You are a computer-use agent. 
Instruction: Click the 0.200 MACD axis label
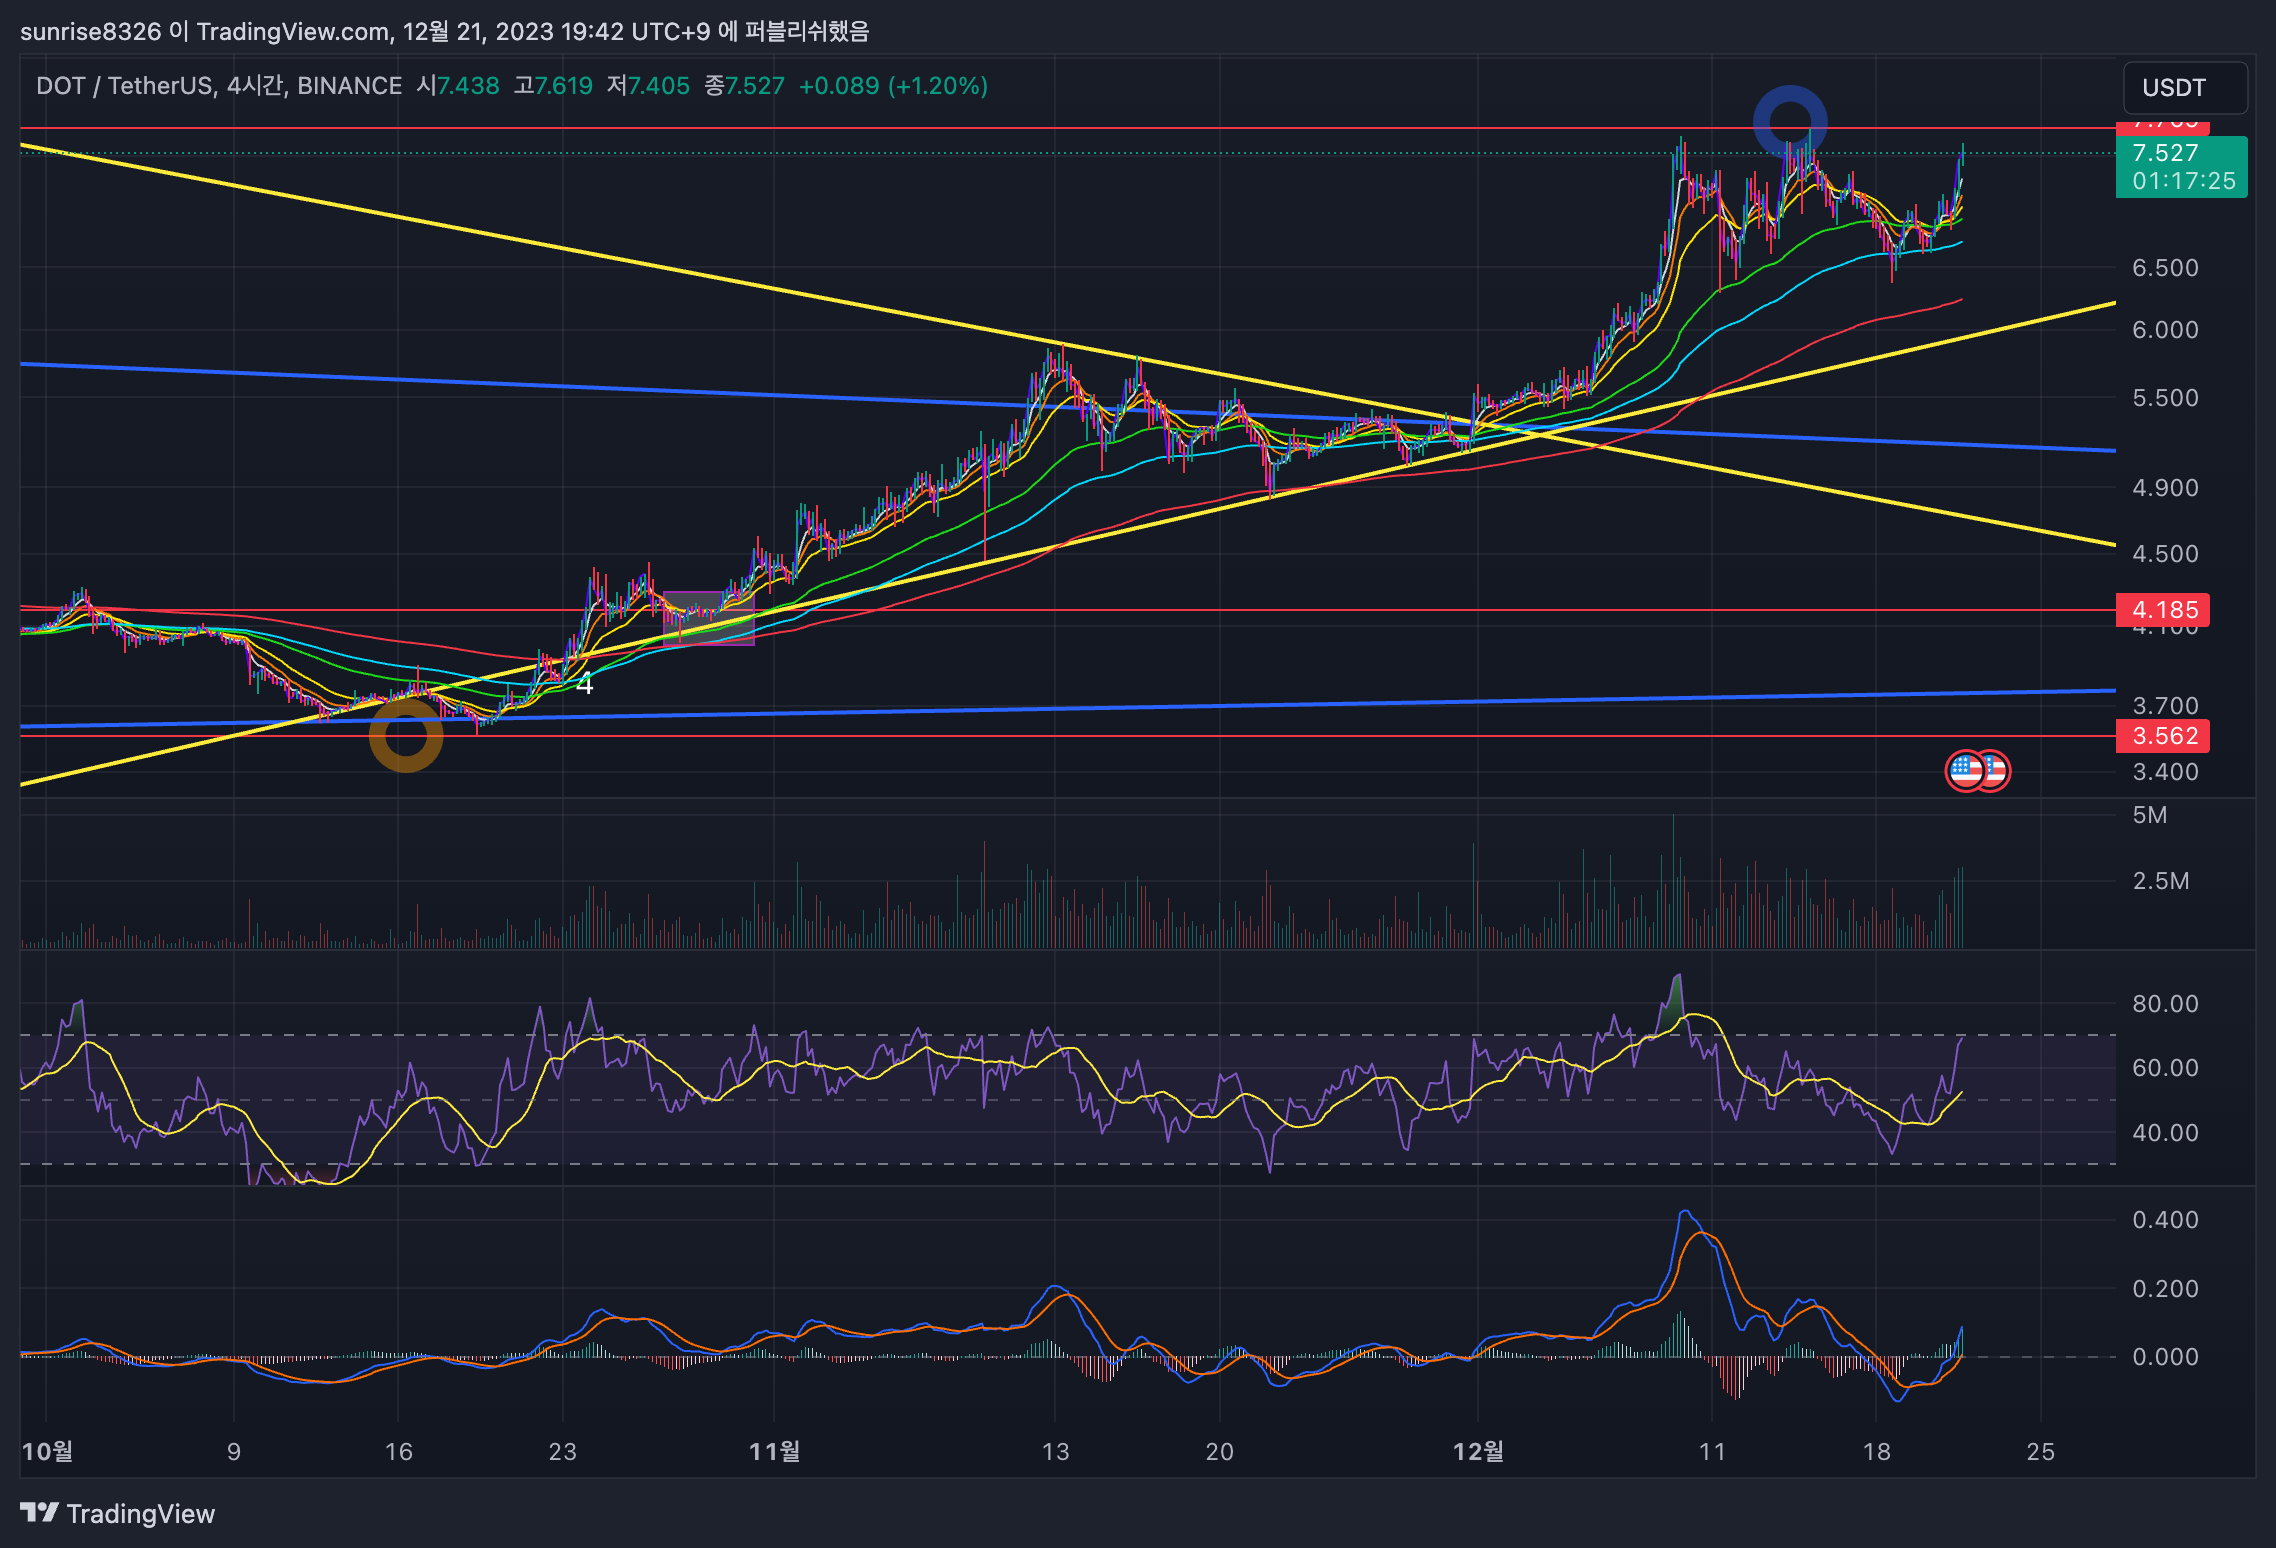point(2165,1289)
